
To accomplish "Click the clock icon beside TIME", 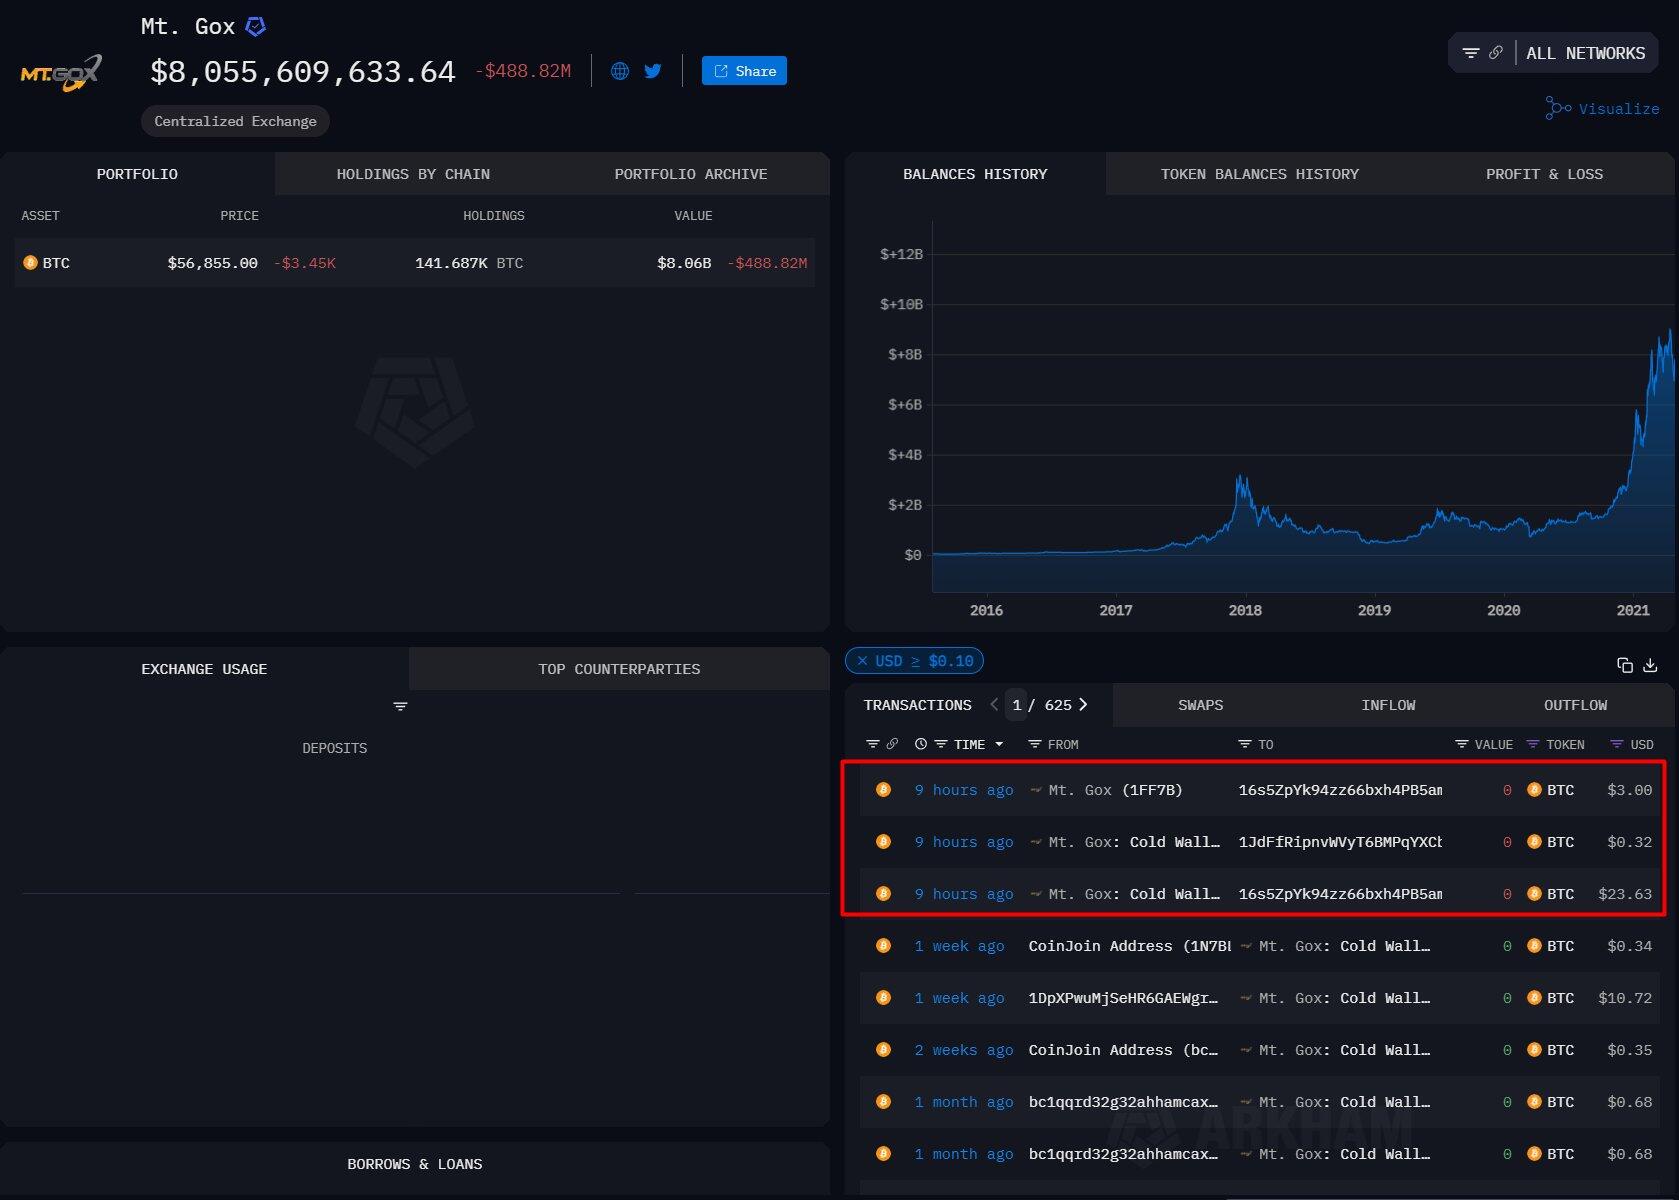I will 921,744.
